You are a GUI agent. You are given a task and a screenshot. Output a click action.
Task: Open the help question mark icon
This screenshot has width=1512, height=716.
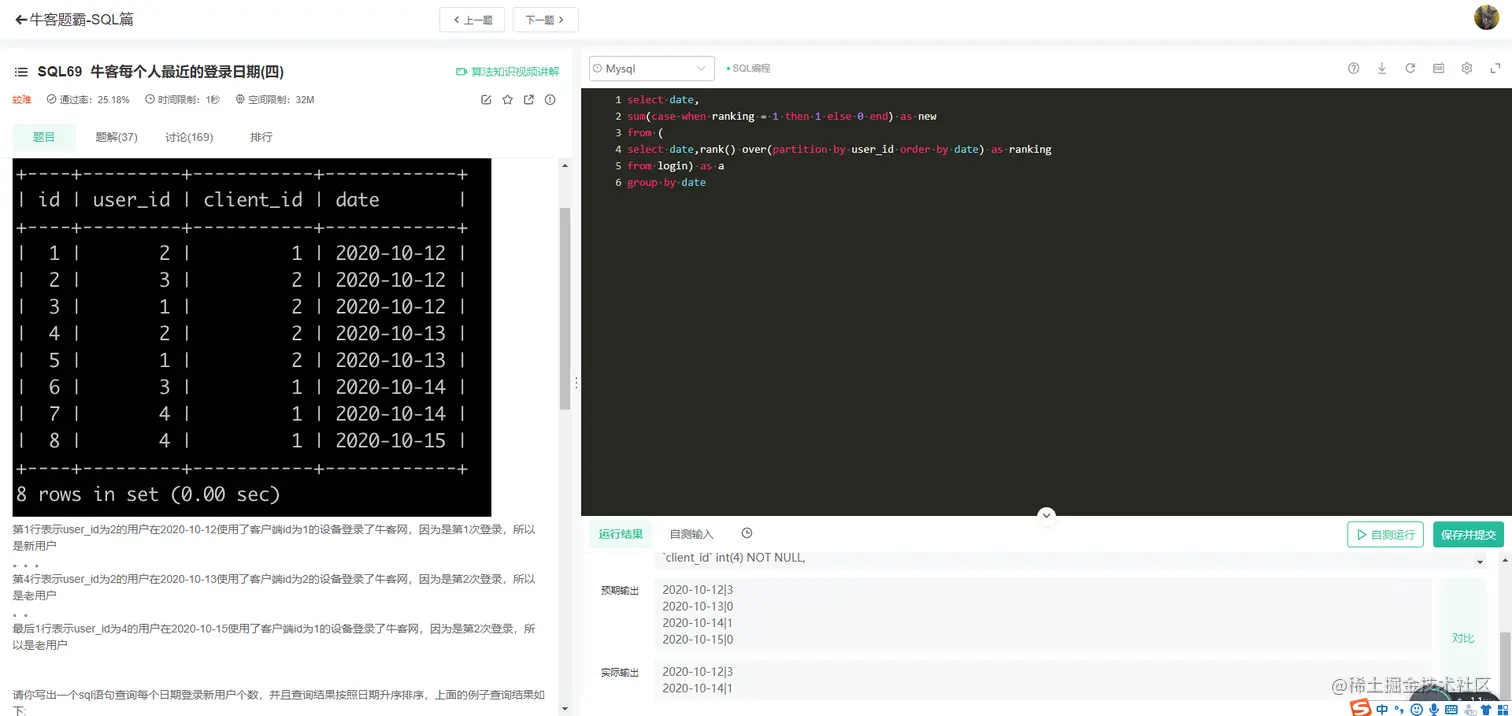click(x=1353, y=68)
